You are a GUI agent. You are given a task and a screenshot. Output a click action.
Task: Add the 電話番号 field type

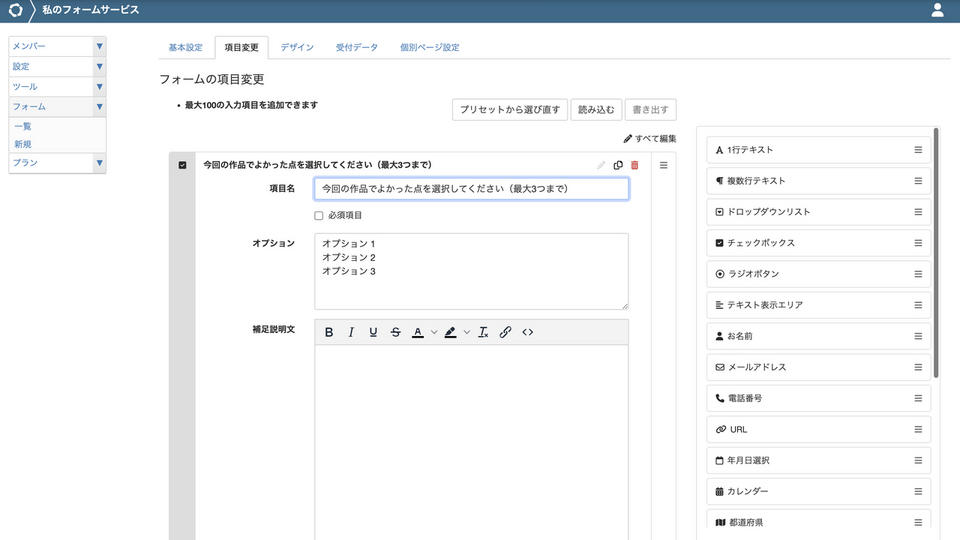coord(819,398)
